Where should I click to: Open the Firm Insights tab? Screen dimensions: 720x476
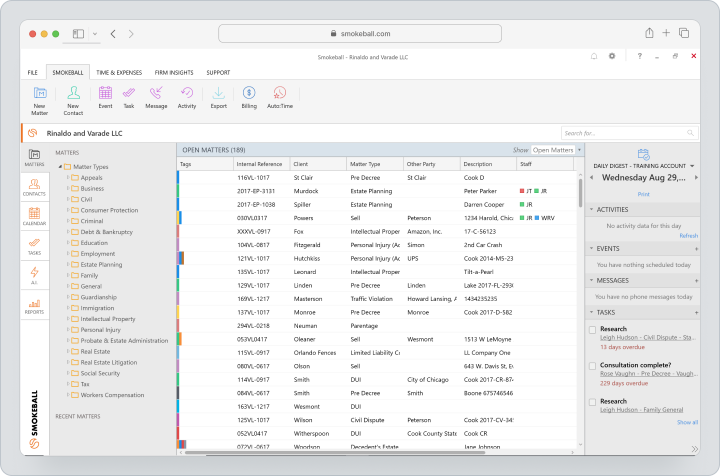point(174,73)
